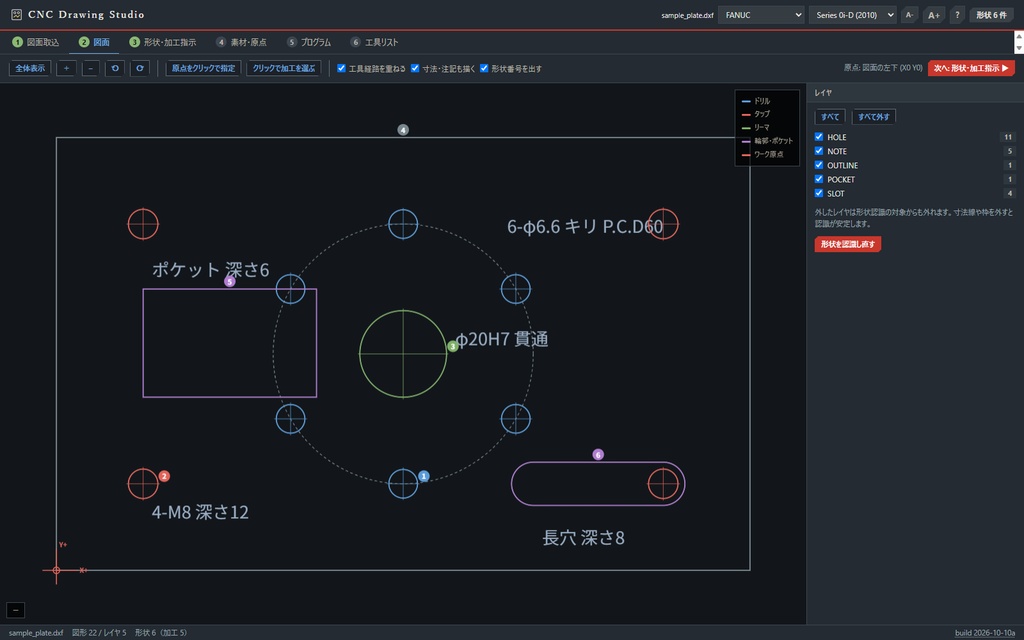Click the CNC Drawing Studio logo icon
The height and width of the screenshot is (640, 1024).
(x=16, y=14)
